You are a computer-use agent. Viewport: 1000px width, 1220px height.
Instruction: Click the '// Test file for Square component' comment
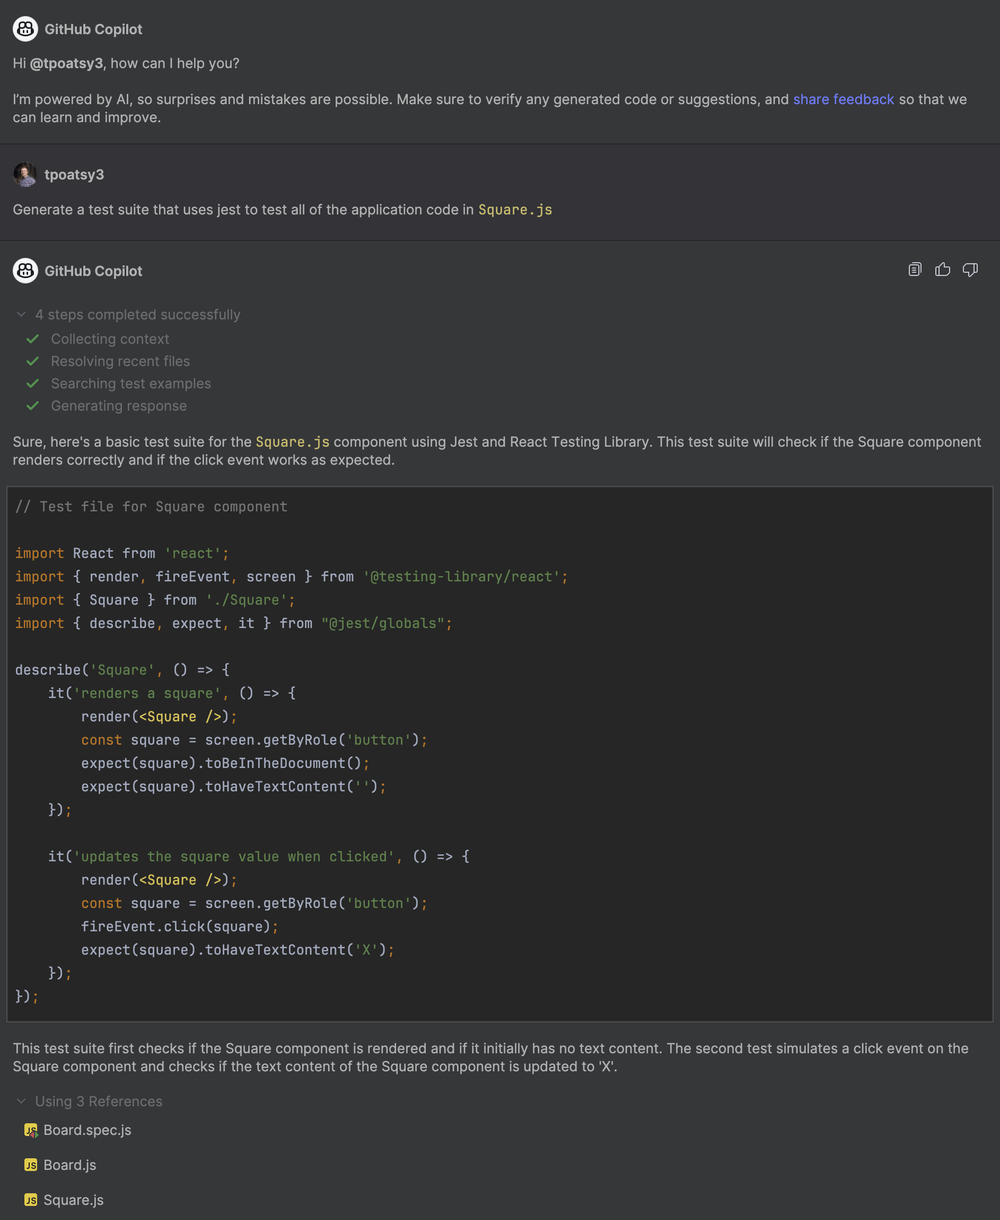(x=151, y=507)
